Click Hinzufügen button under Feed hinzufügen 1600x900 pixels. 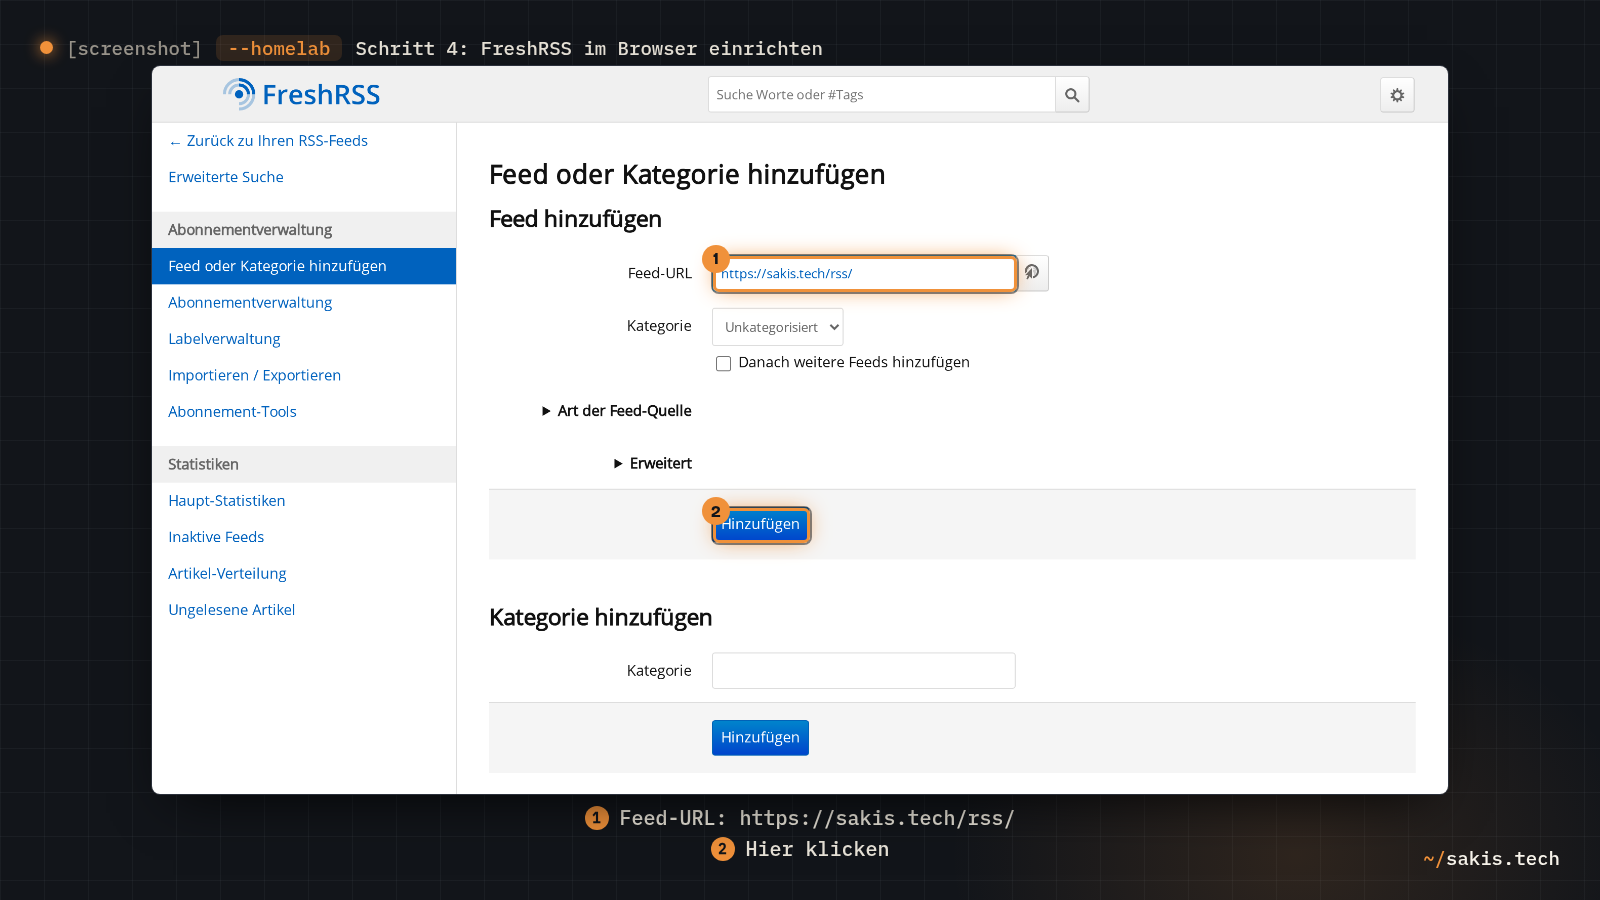761,525
